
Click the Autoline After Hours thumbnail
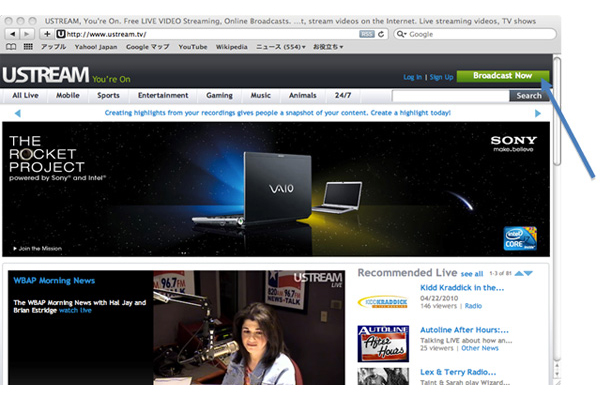(x=383, y=344)
